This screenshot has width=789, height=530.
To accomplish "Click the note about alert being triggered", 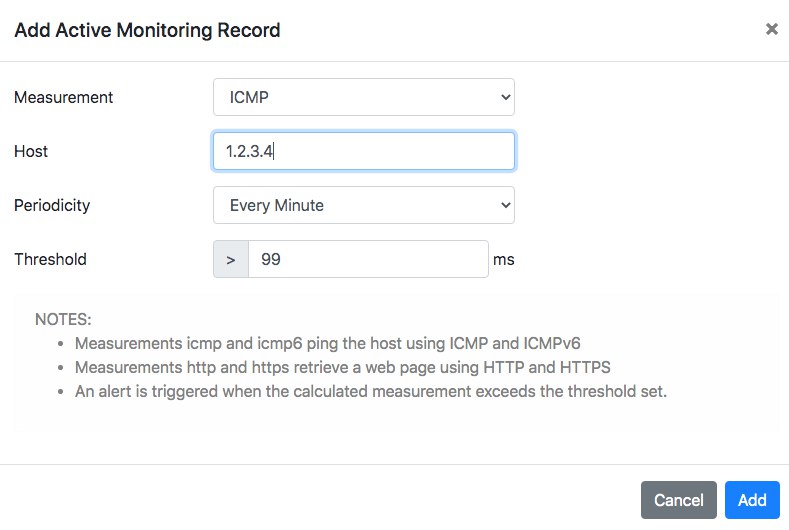I will click(370, 391).
